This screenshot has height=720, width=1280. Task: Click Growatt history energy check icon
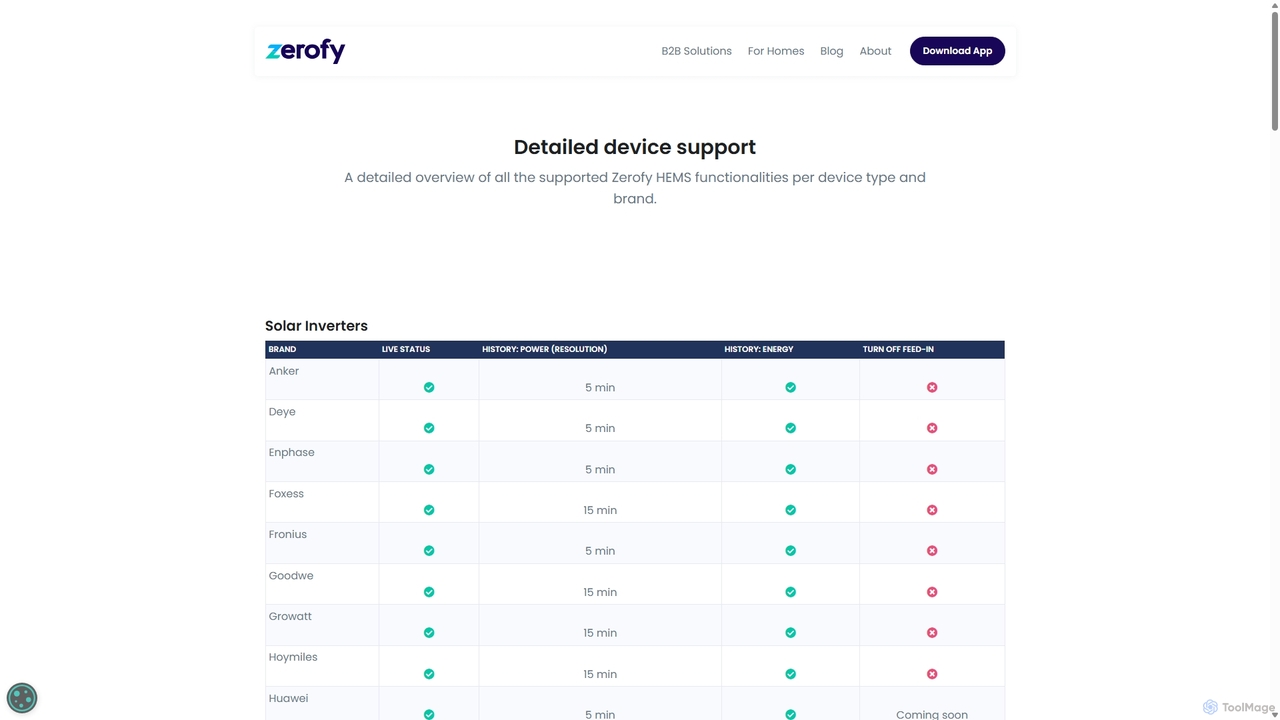pyautogui.click(x=790, y=633)
